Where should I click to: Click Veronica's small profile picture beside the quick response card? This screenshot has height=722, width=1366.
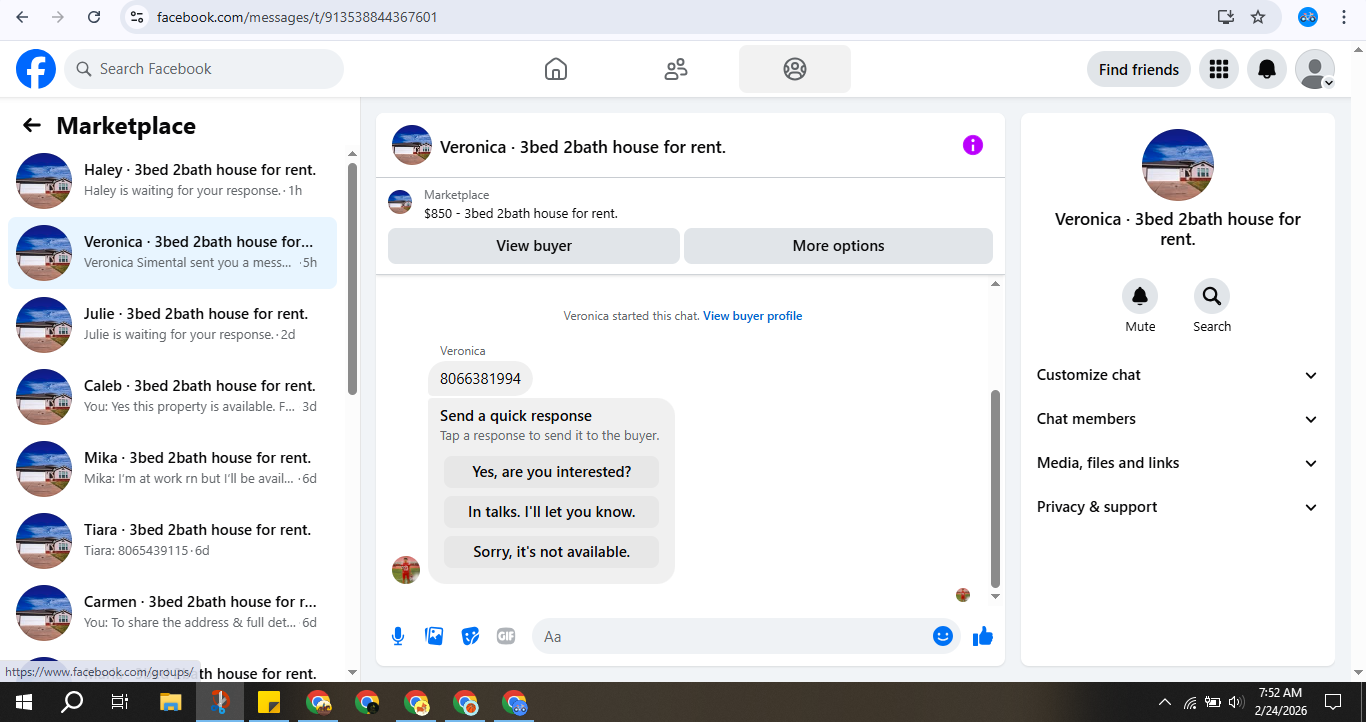click(x=406, y=570)
